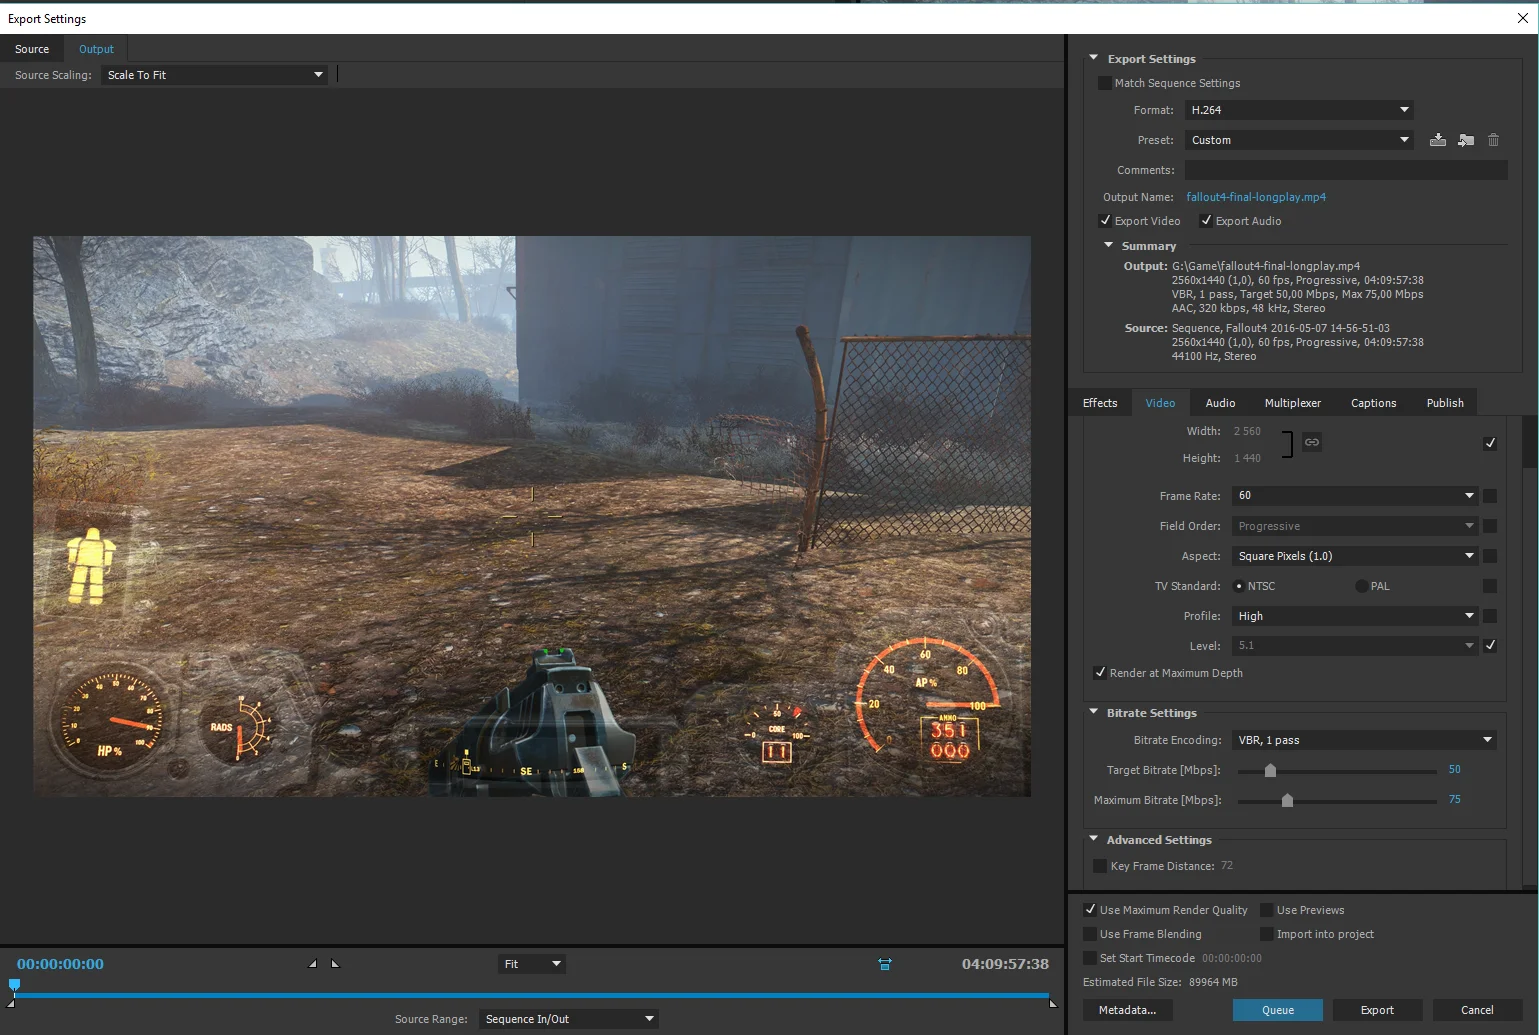Screen dimensions: 1539x1035
Task: Collapse the Bitrate Settings section
Action: [x=1093, y=712]
